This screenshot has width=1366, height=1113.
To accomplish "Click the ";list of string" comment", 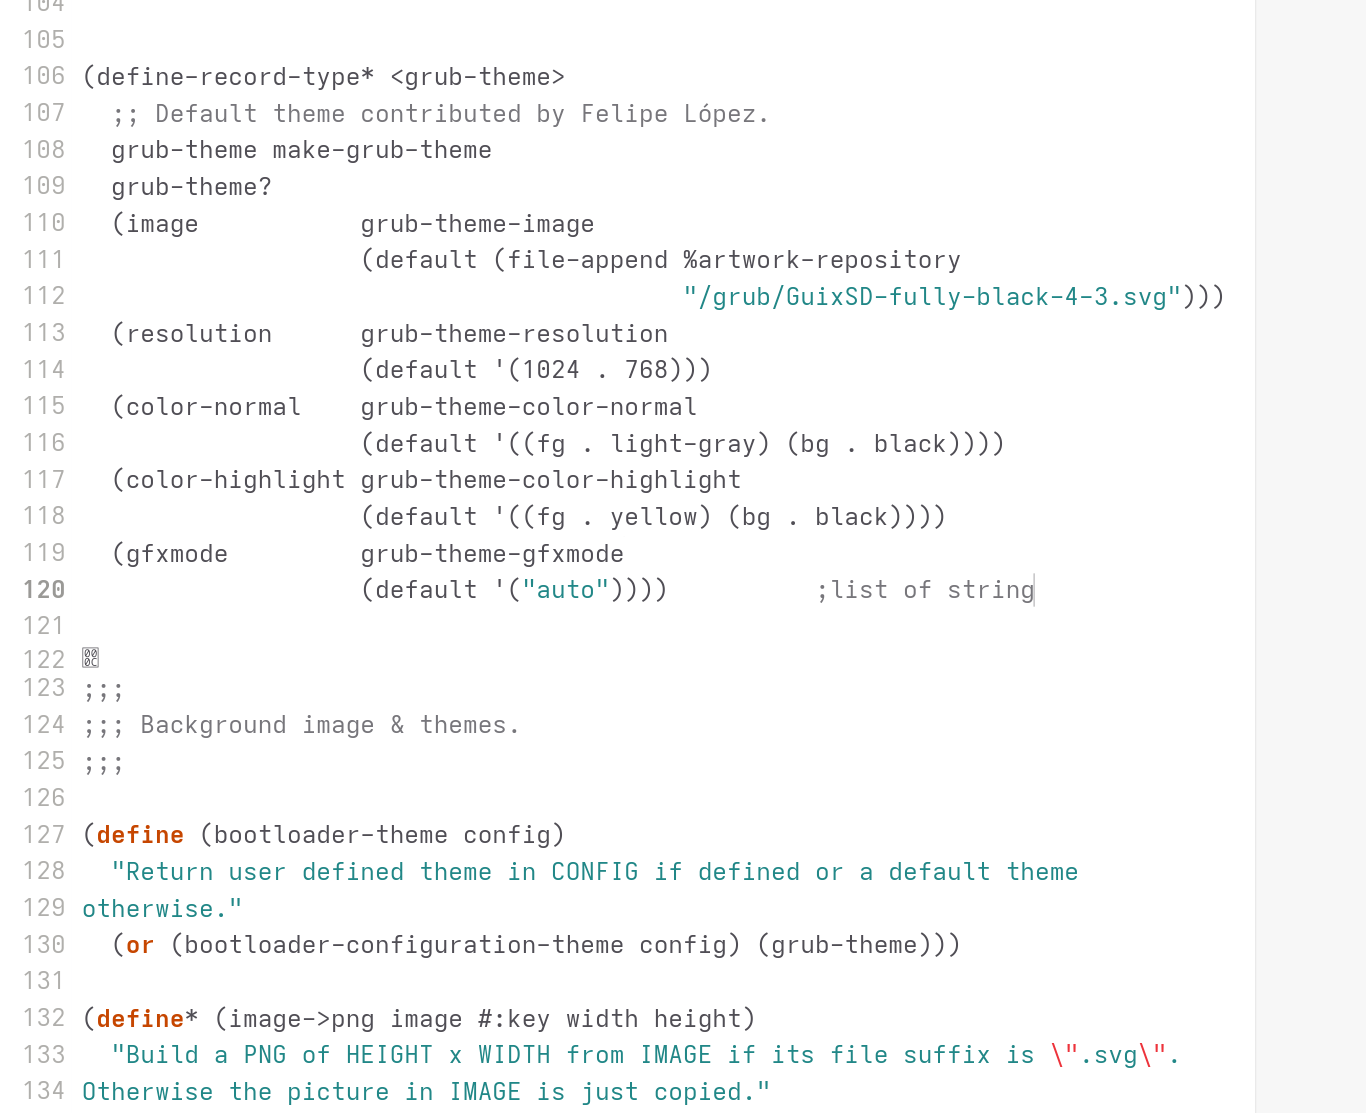I will 925,590.
